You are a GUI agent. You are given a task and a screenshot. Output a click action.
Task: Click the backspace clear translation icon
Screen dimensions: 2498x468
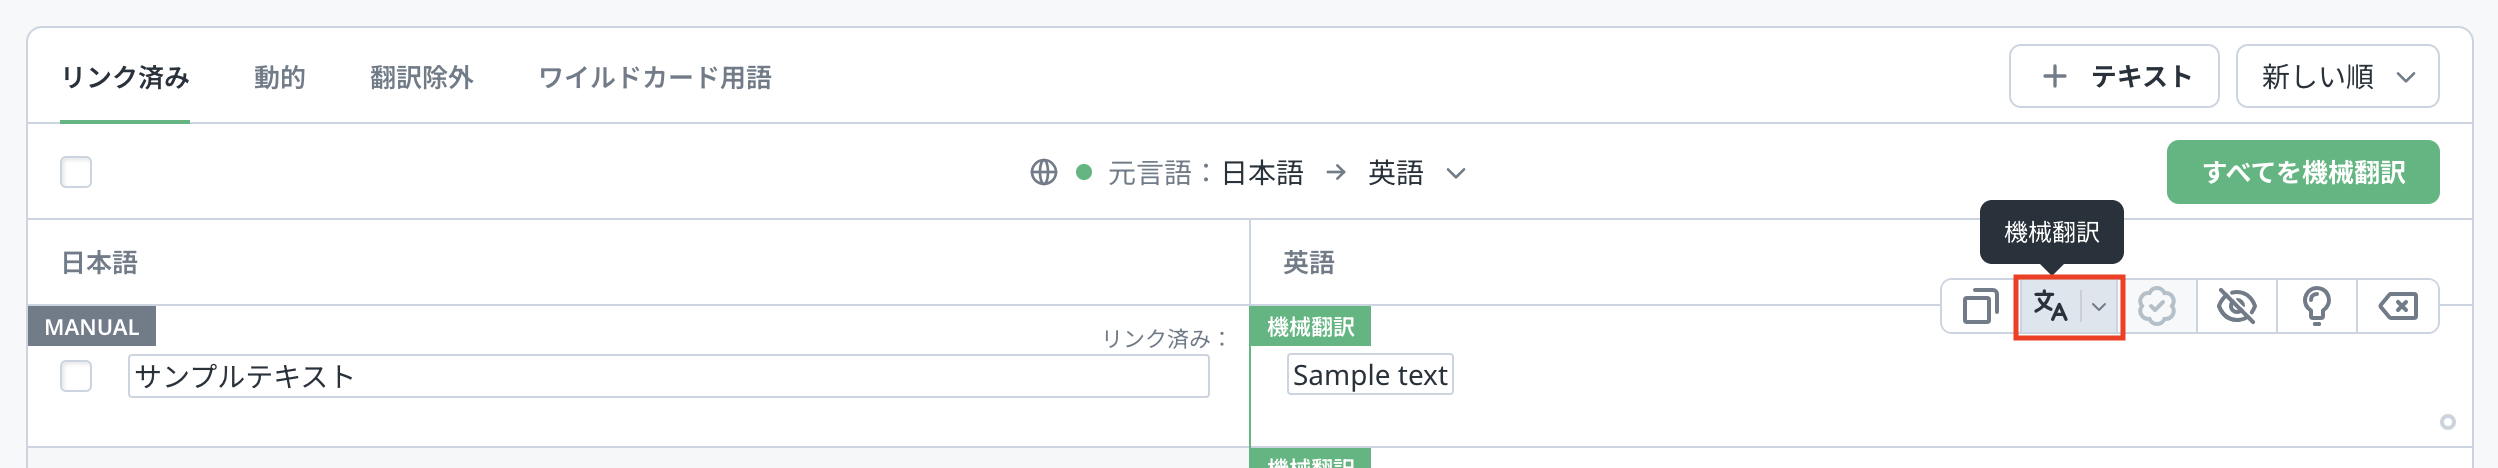click(2398, 306)
